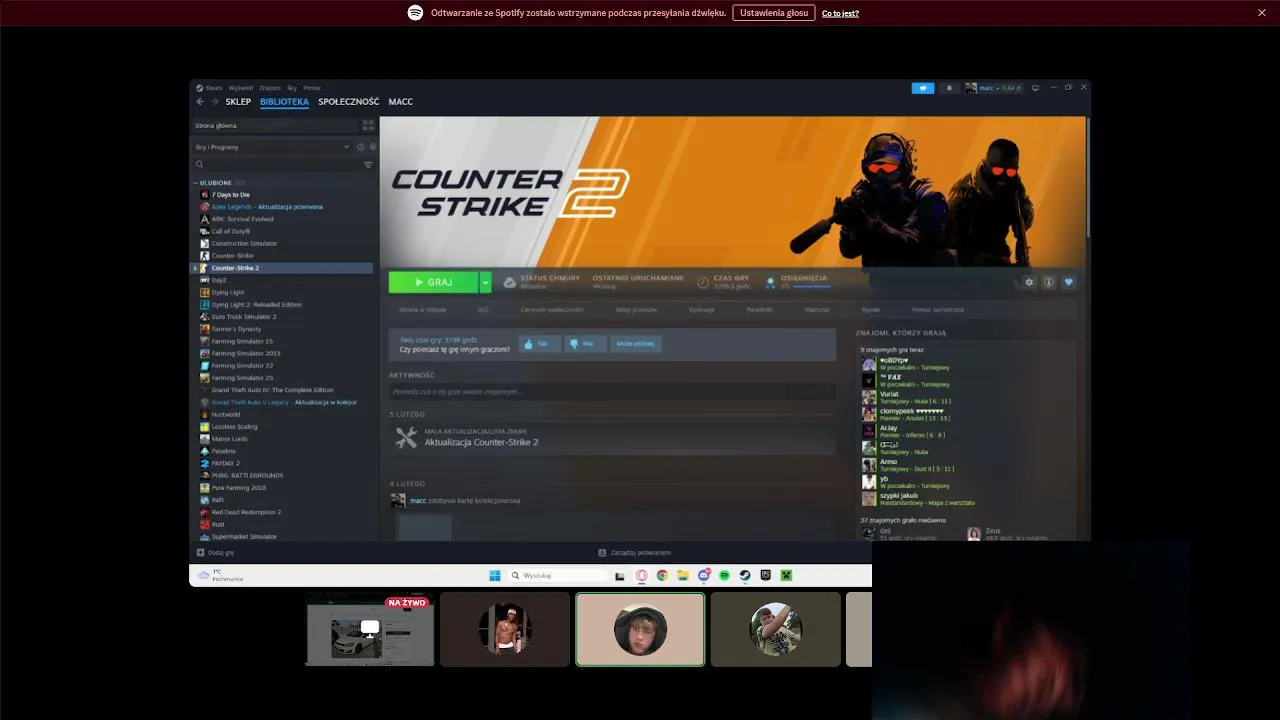Click the Wyszukaj taskbar search box
This screenshot has width=1280, height=720.
558,576
